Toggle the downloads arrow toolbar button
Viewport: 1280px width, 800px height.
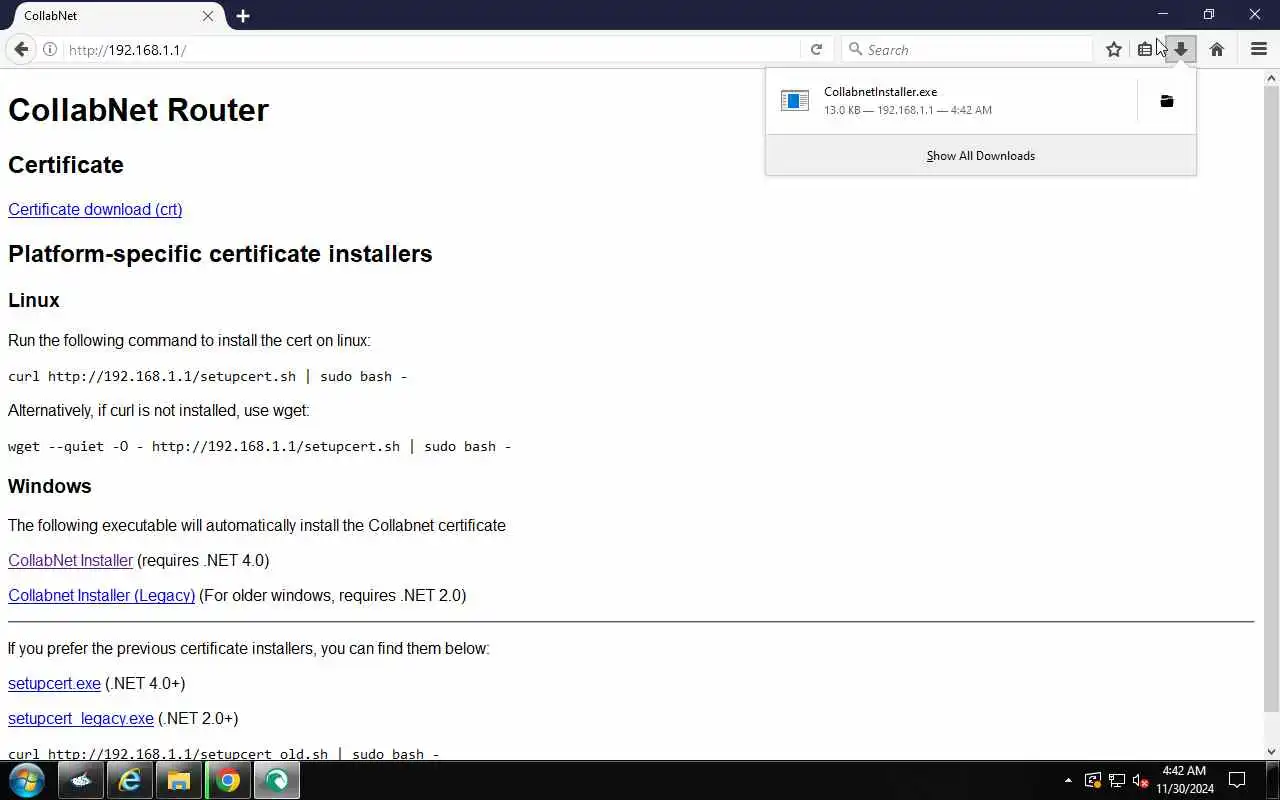(1181, 49)
